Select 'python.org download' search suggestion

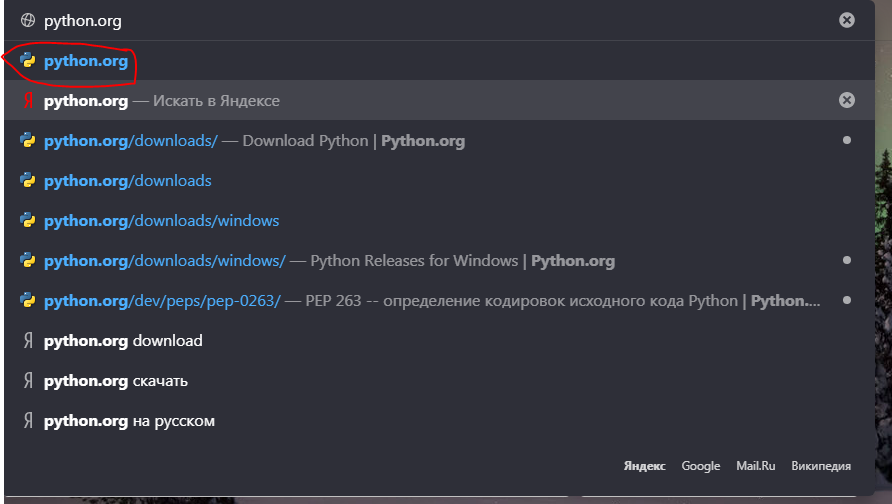click(439, 340)
